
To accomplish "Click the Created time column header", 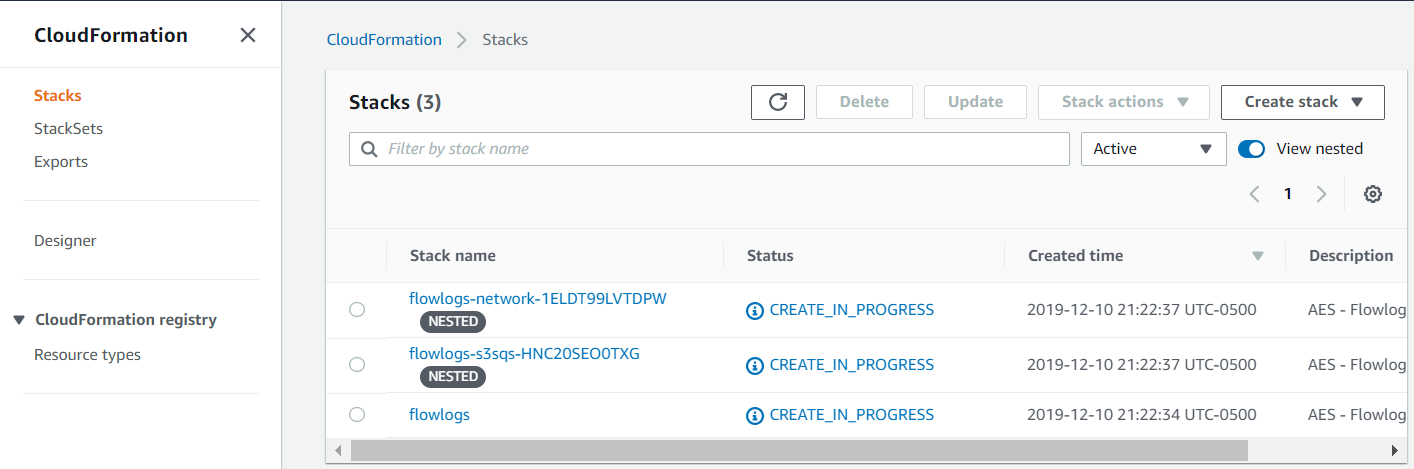I will (1075, 256).
